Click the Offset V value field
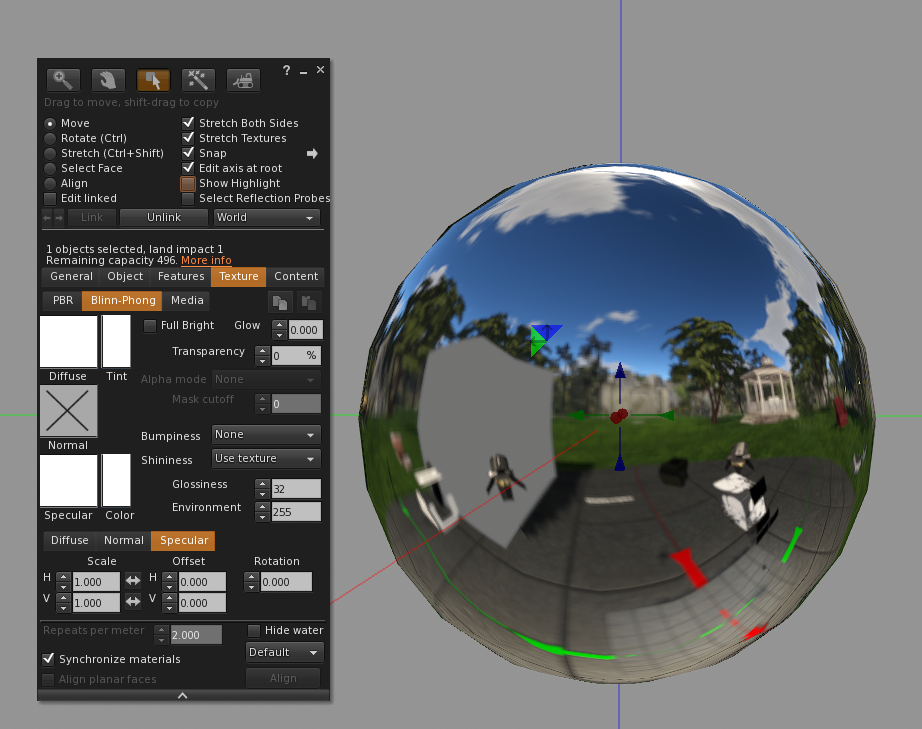The width and height of the screenshot is (922, 729). (202, 603)
